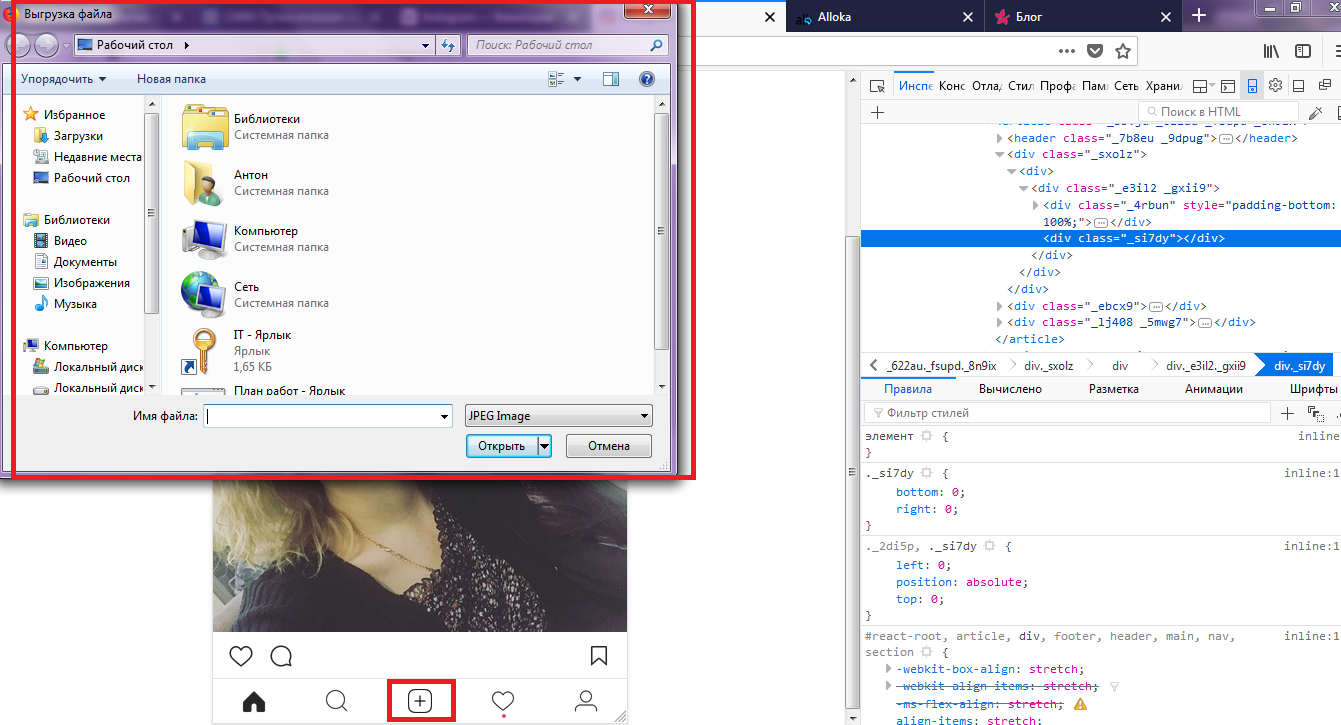Open Instagram profile person icon

[x=586, y=701]
